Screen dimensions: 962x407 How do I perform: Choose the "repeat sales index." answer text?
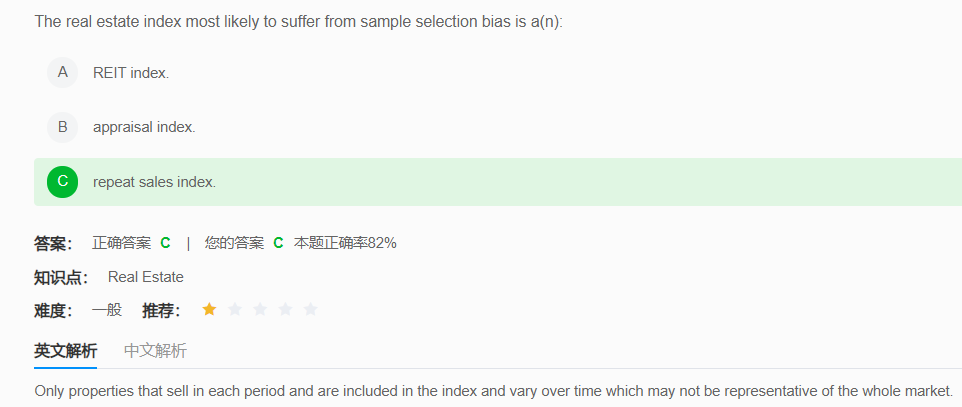click(154, 182)
